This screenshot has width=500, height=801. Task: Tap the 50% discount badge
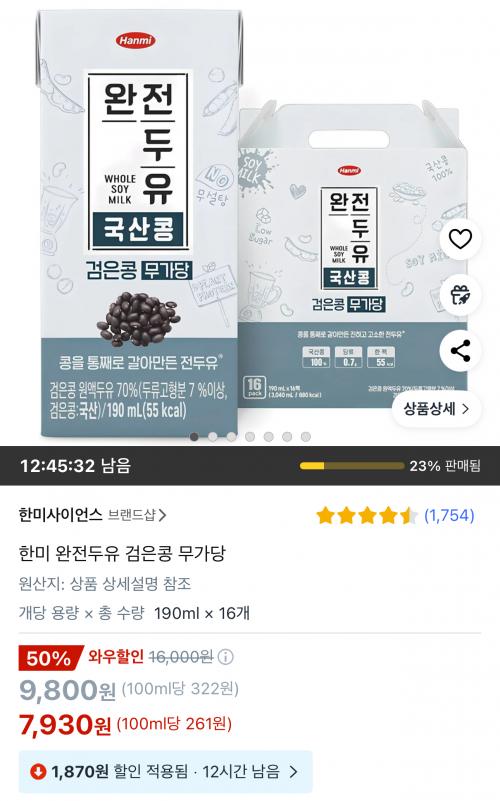point(51,658)
